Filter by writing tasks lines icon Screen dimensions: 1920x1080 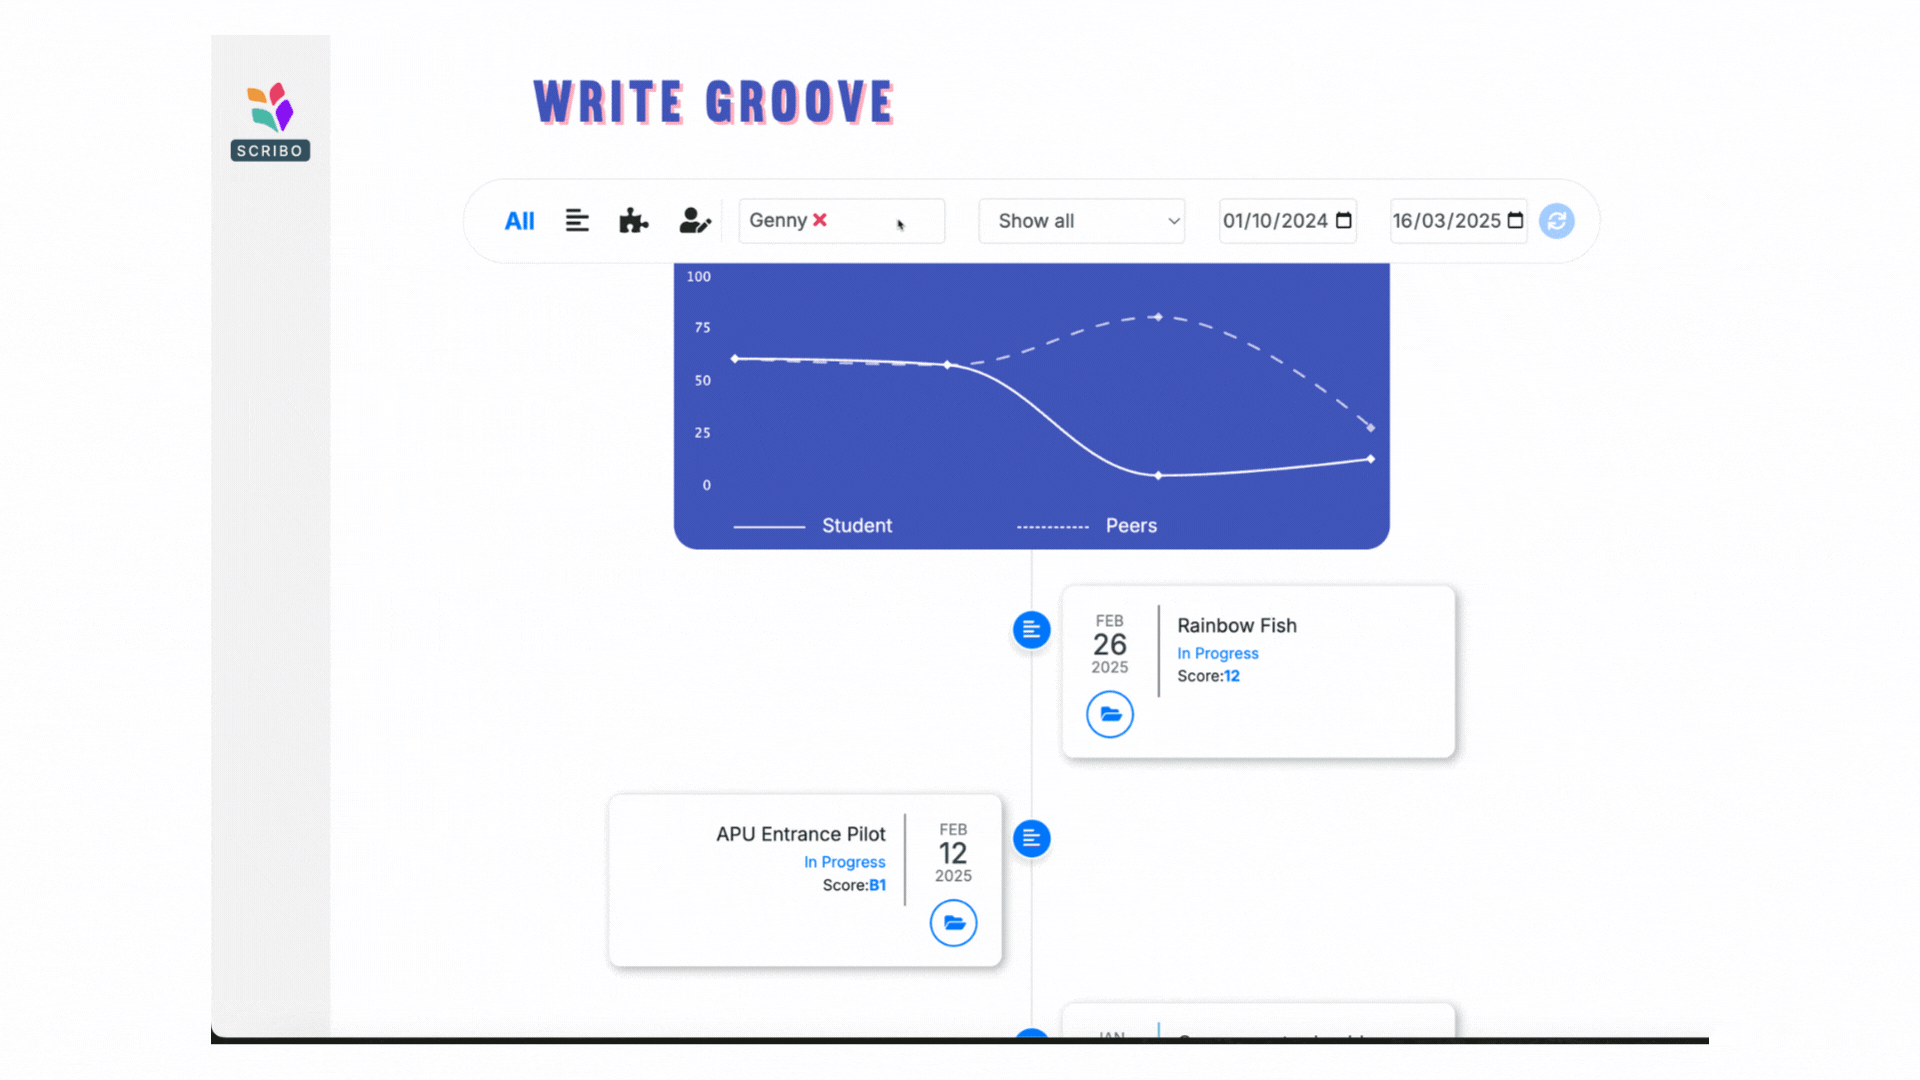click(577, 220)
